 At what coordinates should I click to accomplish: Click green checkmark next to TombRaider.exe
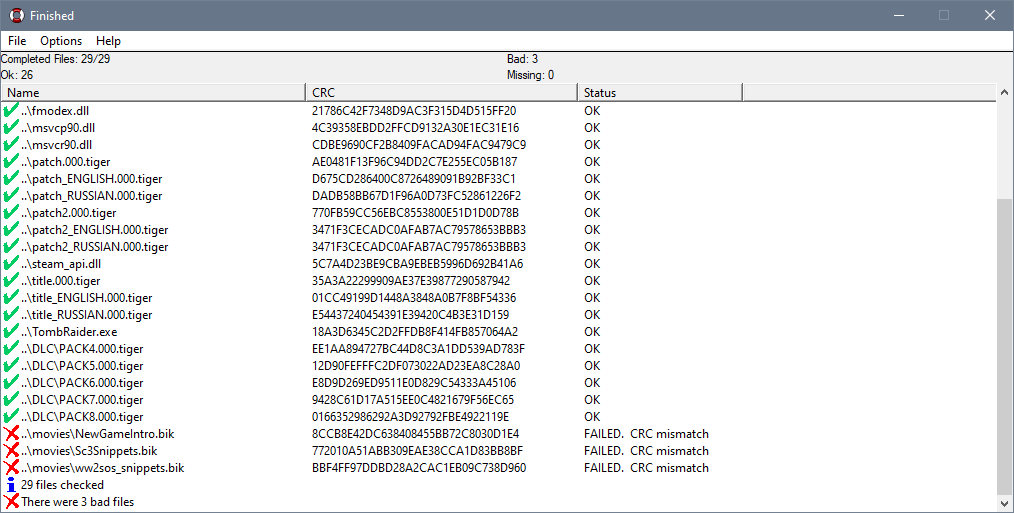tap(11, 331)
